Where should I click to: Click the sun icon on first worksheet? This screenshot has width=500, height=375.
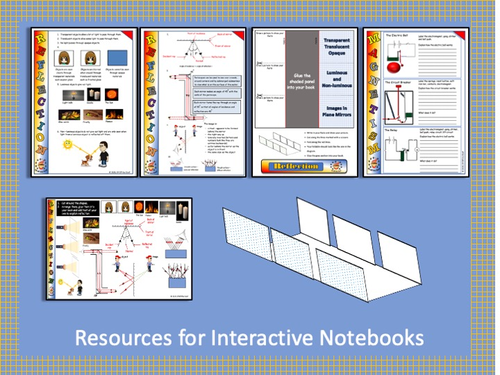point(68,145)
